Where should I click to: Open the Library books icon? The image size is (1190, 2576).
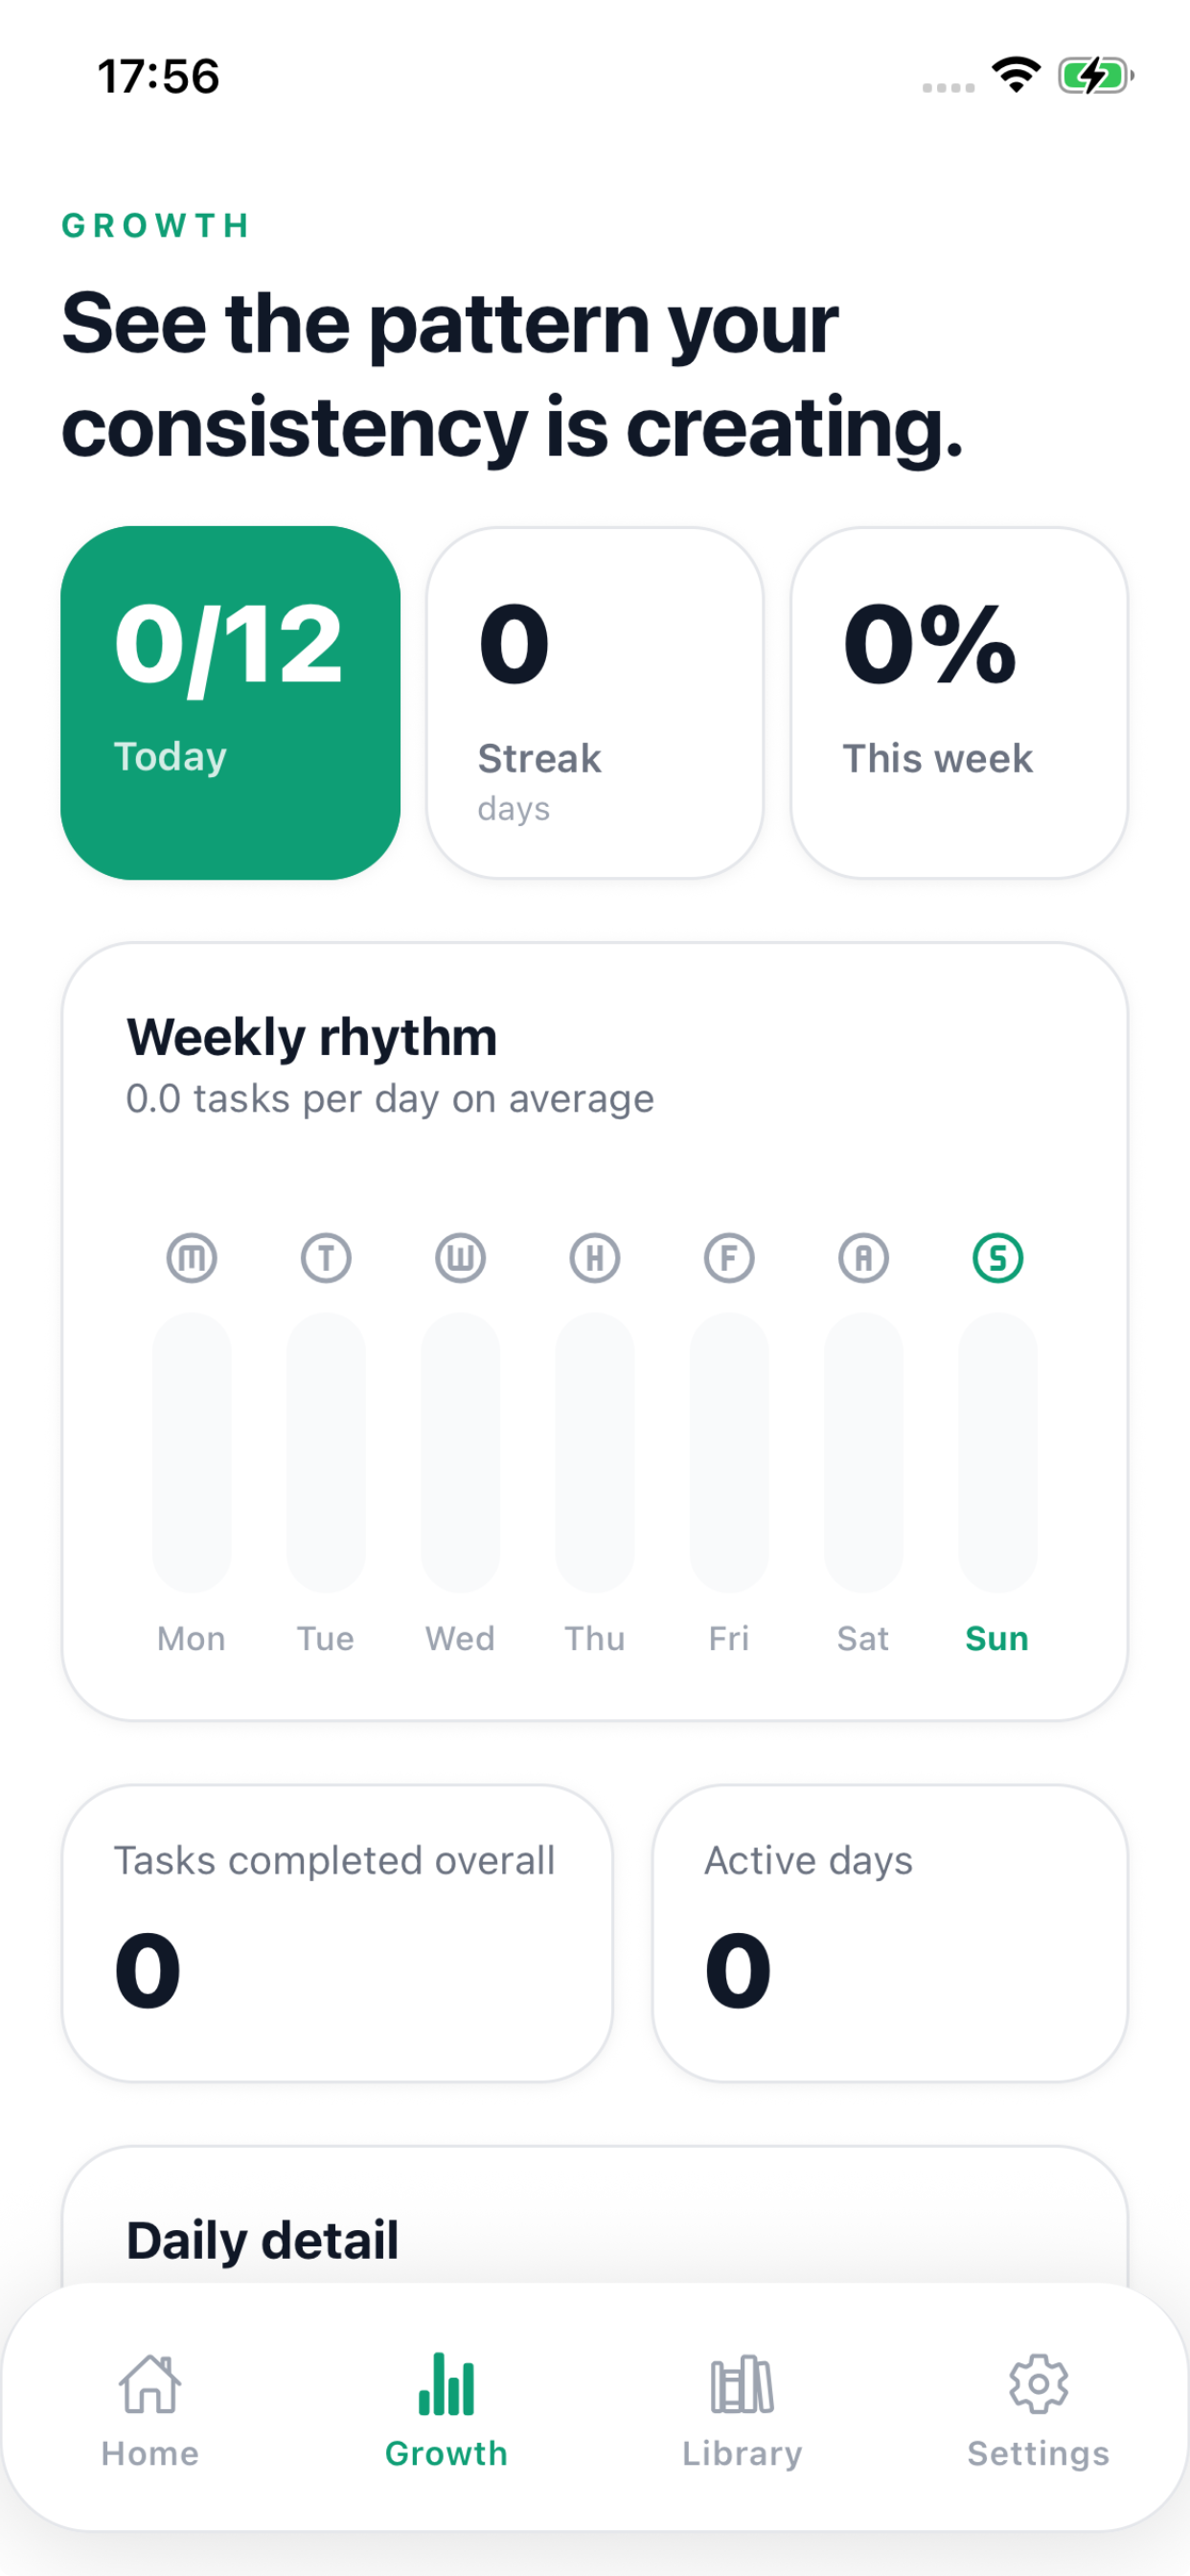(742, 2384)
